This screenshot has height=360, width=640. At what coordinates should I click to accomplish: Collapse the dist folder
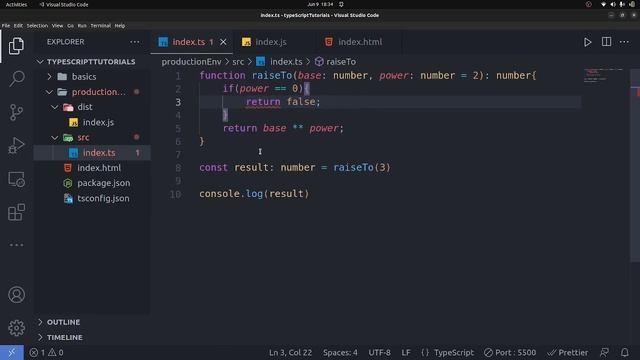tap(92, 107)
